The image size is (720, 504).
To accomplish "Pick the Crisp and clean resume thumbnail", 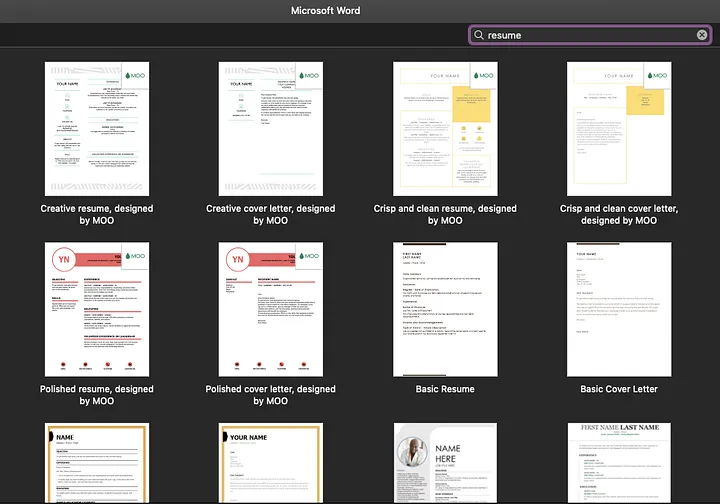I will point(445,128).
